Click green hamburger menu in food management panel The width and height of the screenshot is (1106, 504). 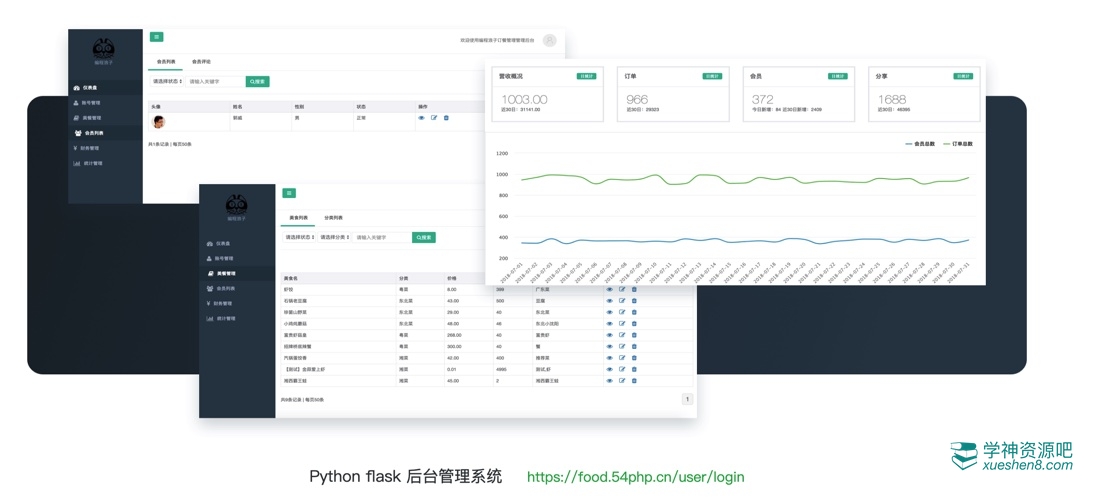(x=289, y=193)
